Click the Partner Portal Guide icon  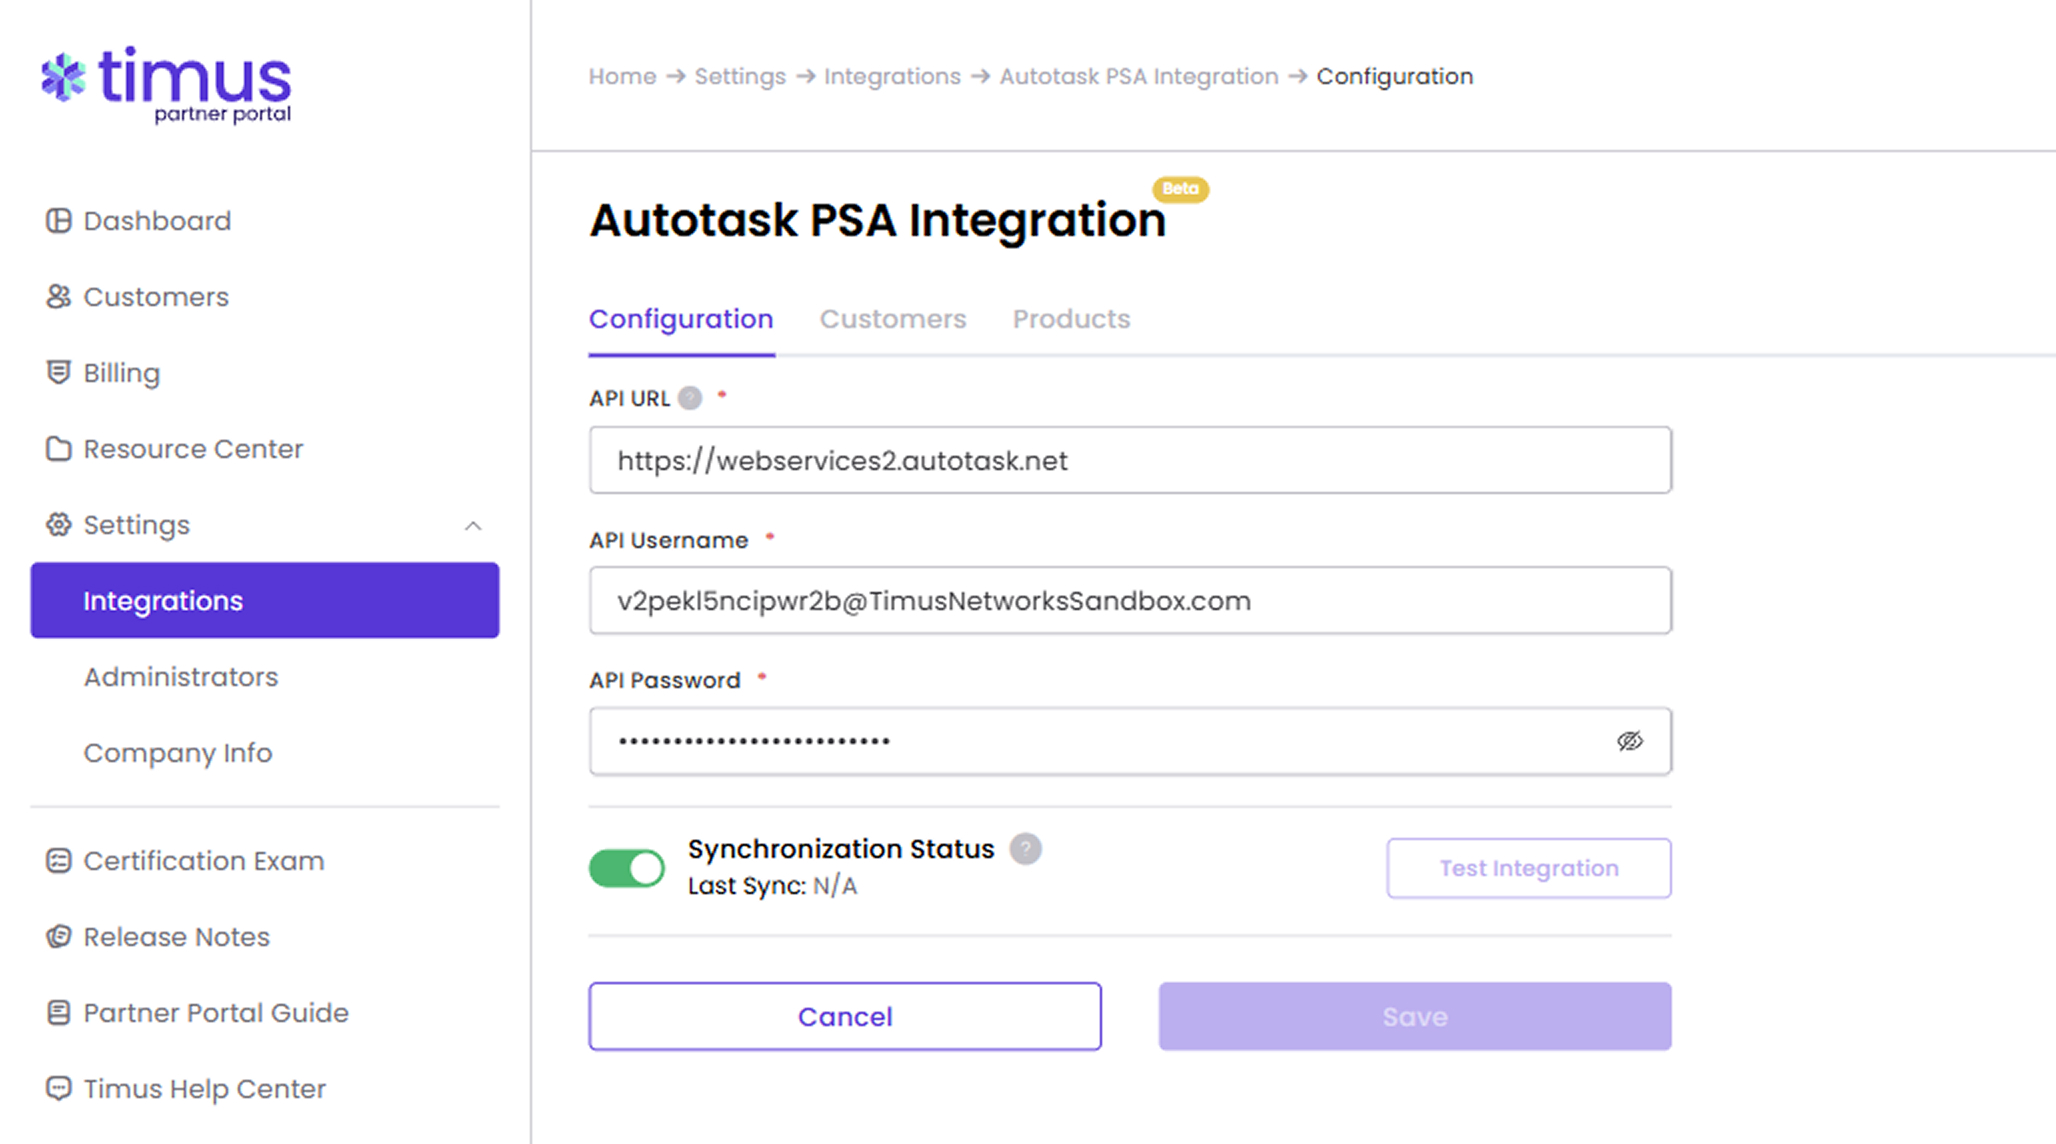(x=59, y=1013)
